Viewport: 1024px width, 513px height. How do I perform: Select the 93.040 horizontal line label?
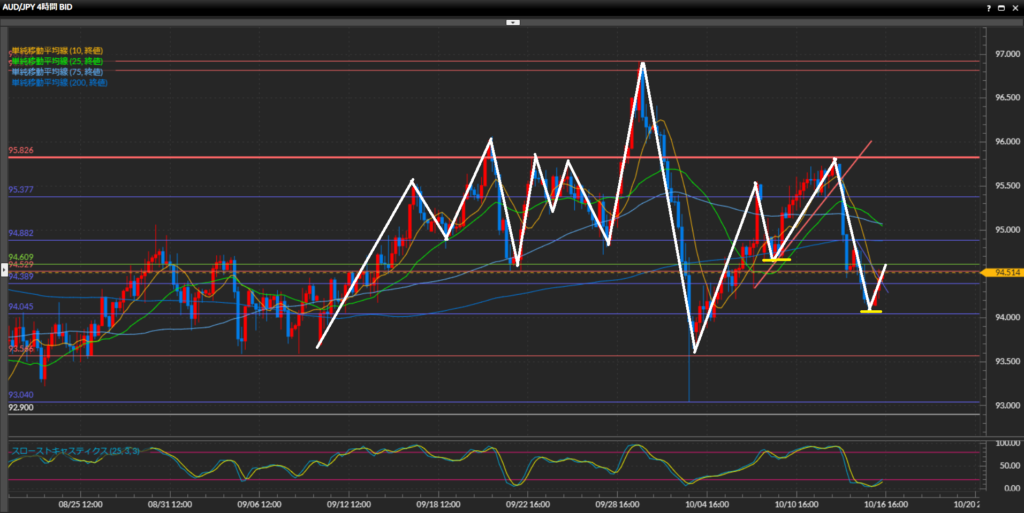coord(21,395)
